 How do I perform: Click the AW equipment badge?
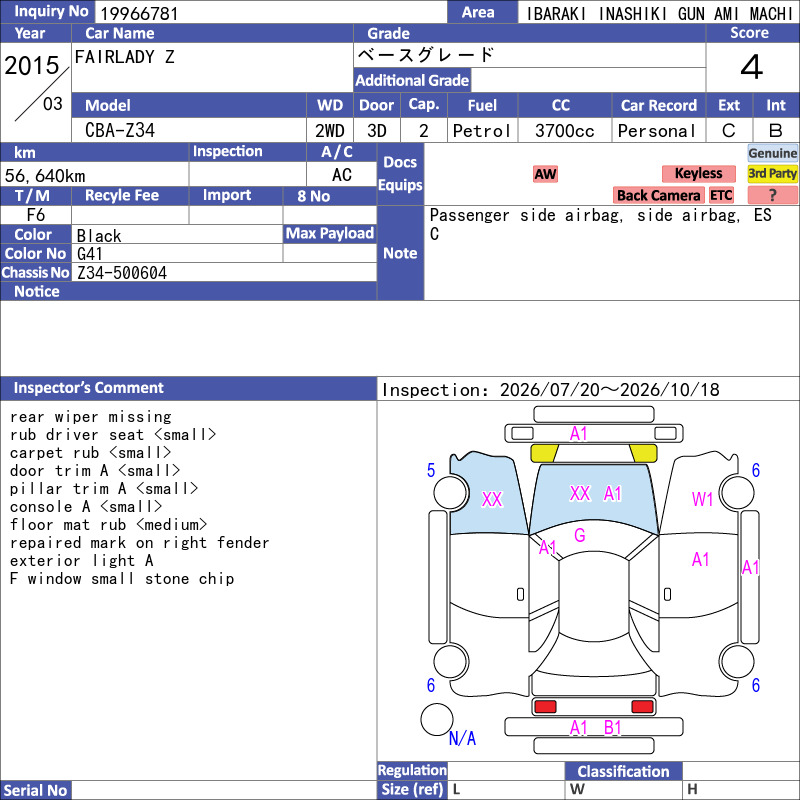(x=545, y=174)
